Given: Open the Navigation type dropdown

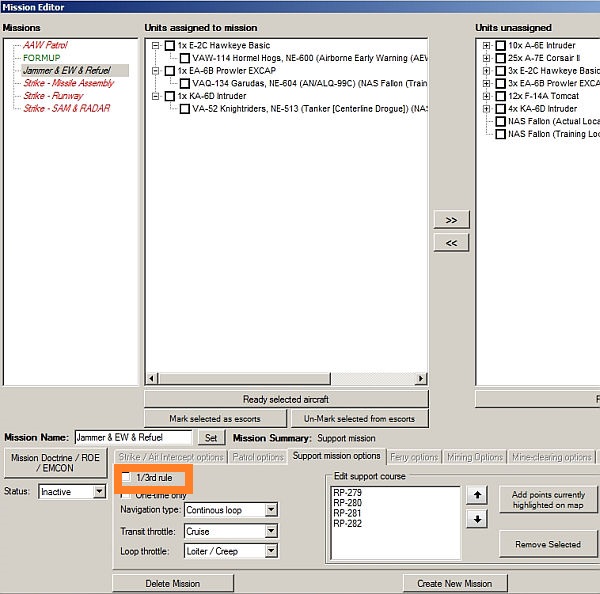Looking at the screenshot, I should pos(271,510).
